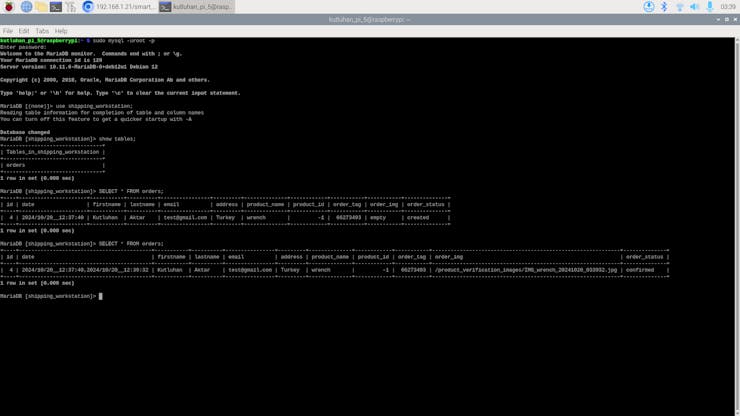Image resolution: width=740 pixels, height=416 pixels.
Task: Maximize the terminal window
Action: coord(727,19)
